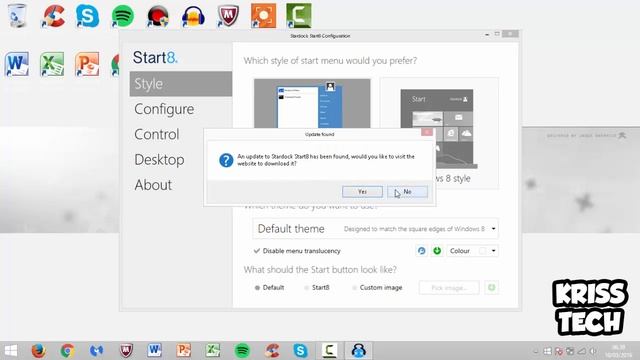Select the Default start button radio option
Screen dimensions: 640x360
(269, 287)
